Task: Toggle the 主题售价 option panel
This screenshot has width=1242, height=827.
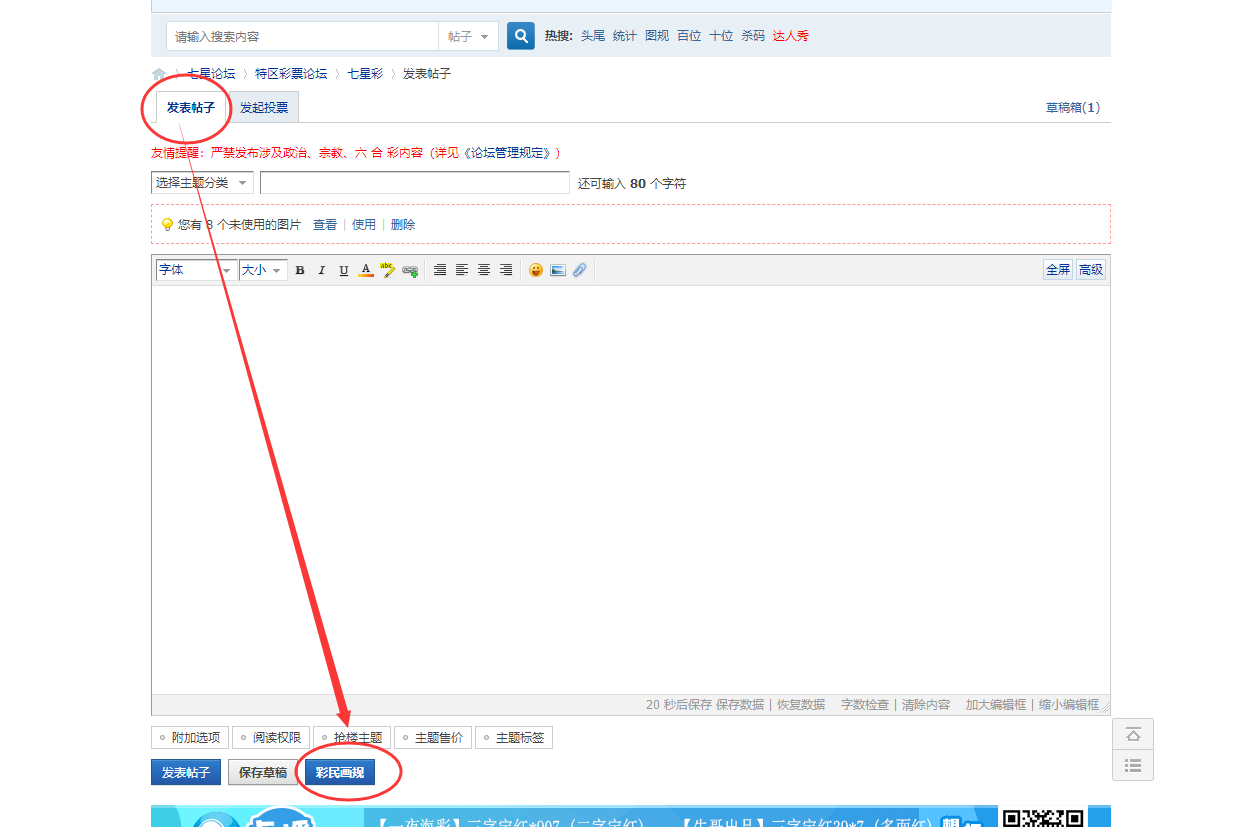Action: click(x=432, y=738)
